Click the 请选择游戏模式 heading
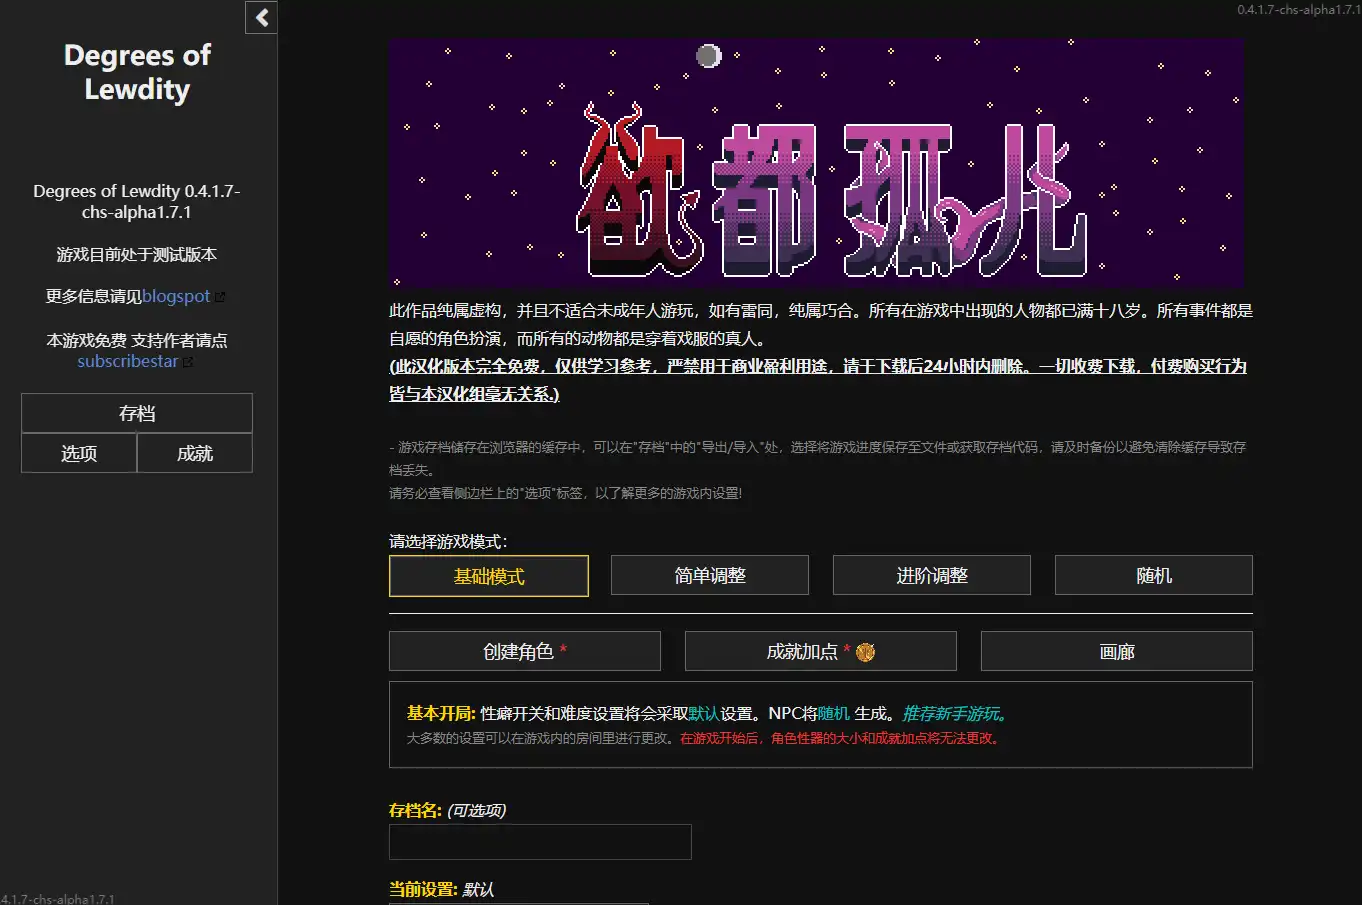Image resolution: width=1362 pixels, height=905 pixels. 448,541
